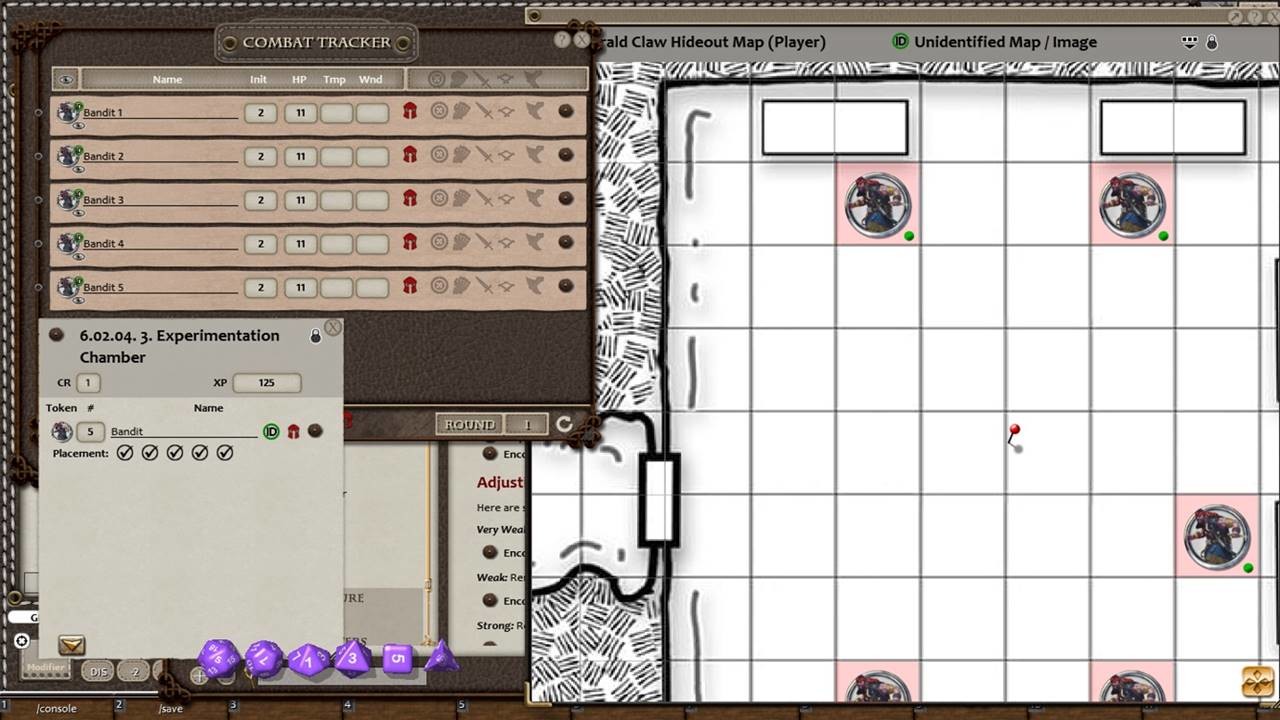Open the radial menu dot at end of Bandit 1's row

pos(565,112)
